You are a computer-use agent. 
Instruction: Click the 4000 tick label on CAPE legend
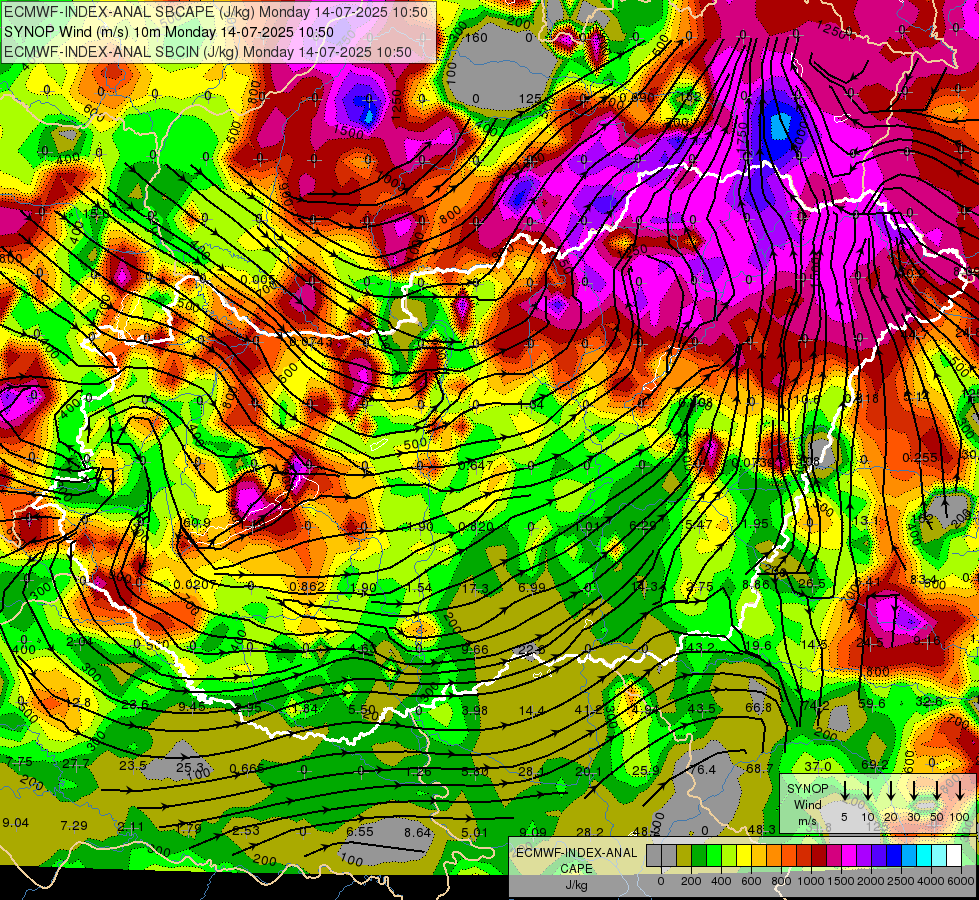(931, 881)
